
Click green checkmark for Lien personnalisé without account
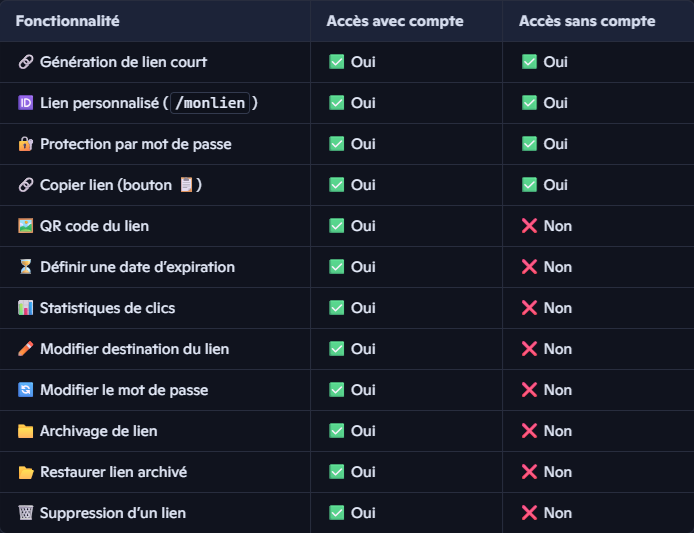530,103
